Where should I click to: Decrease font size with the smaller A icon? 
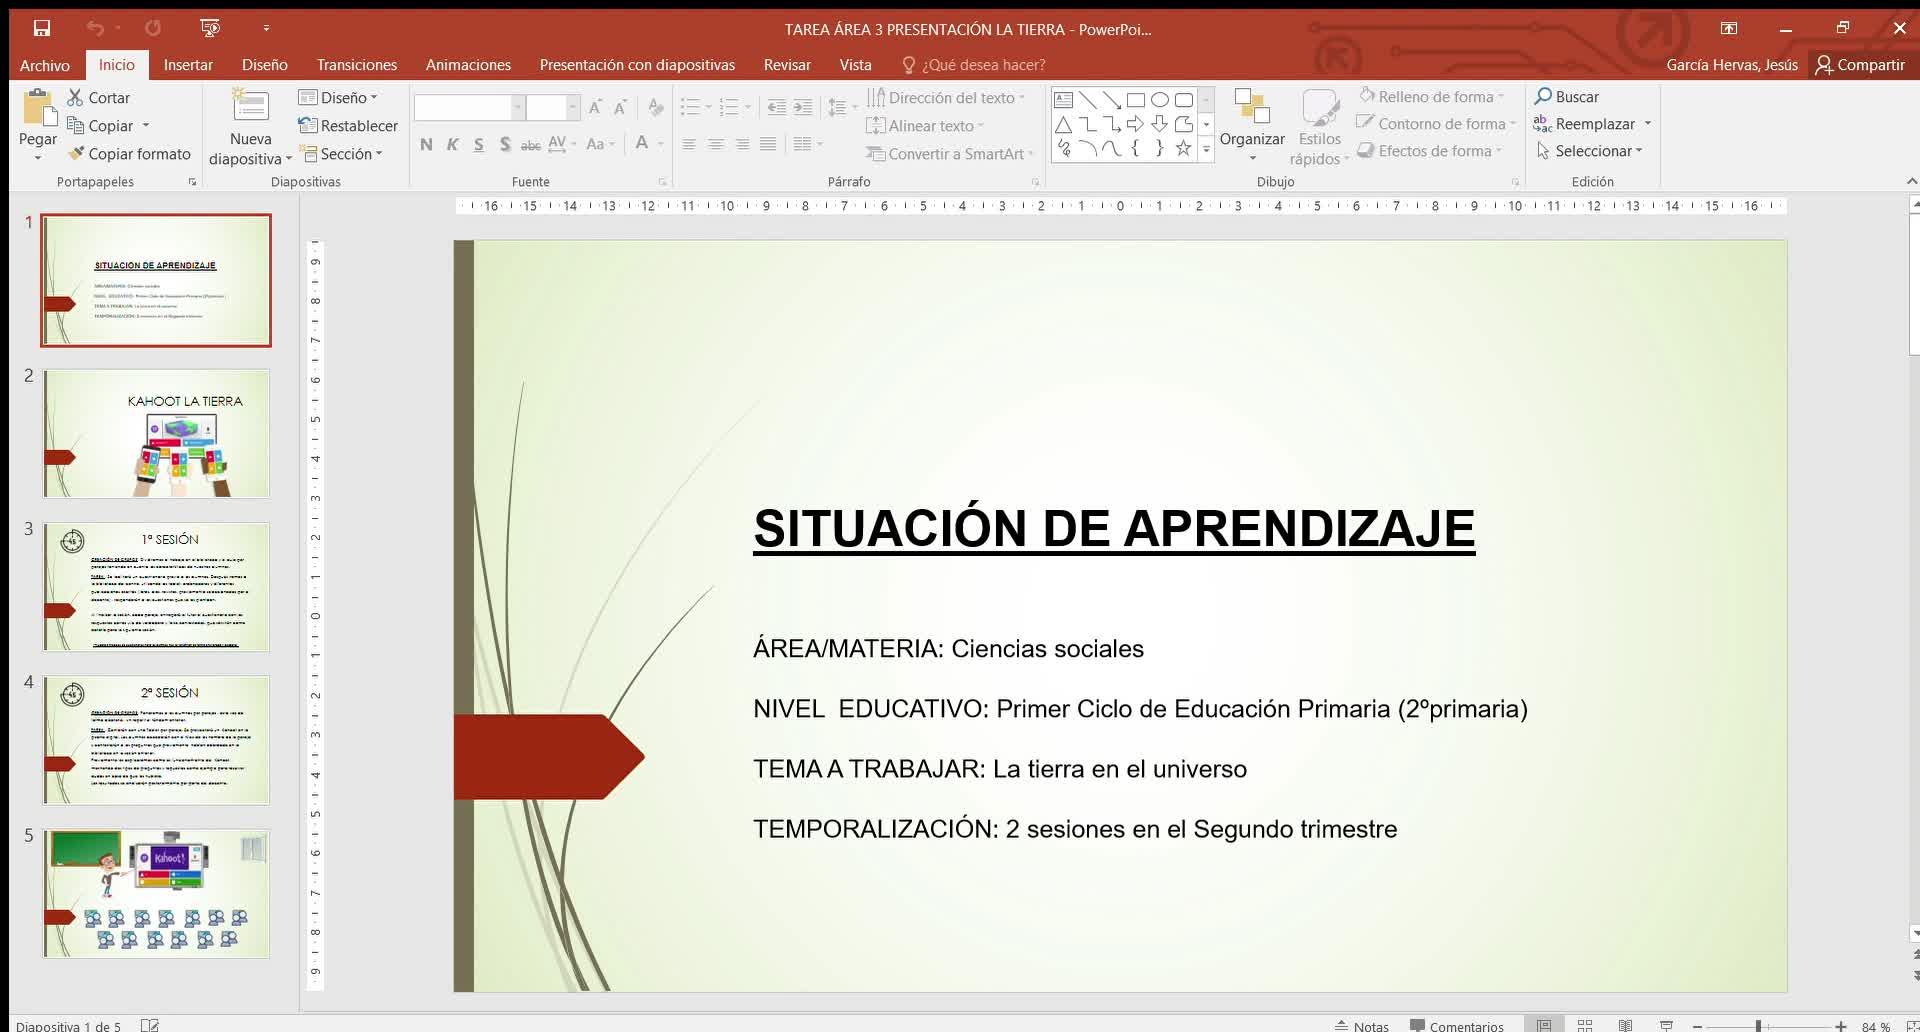pos(621,107)
